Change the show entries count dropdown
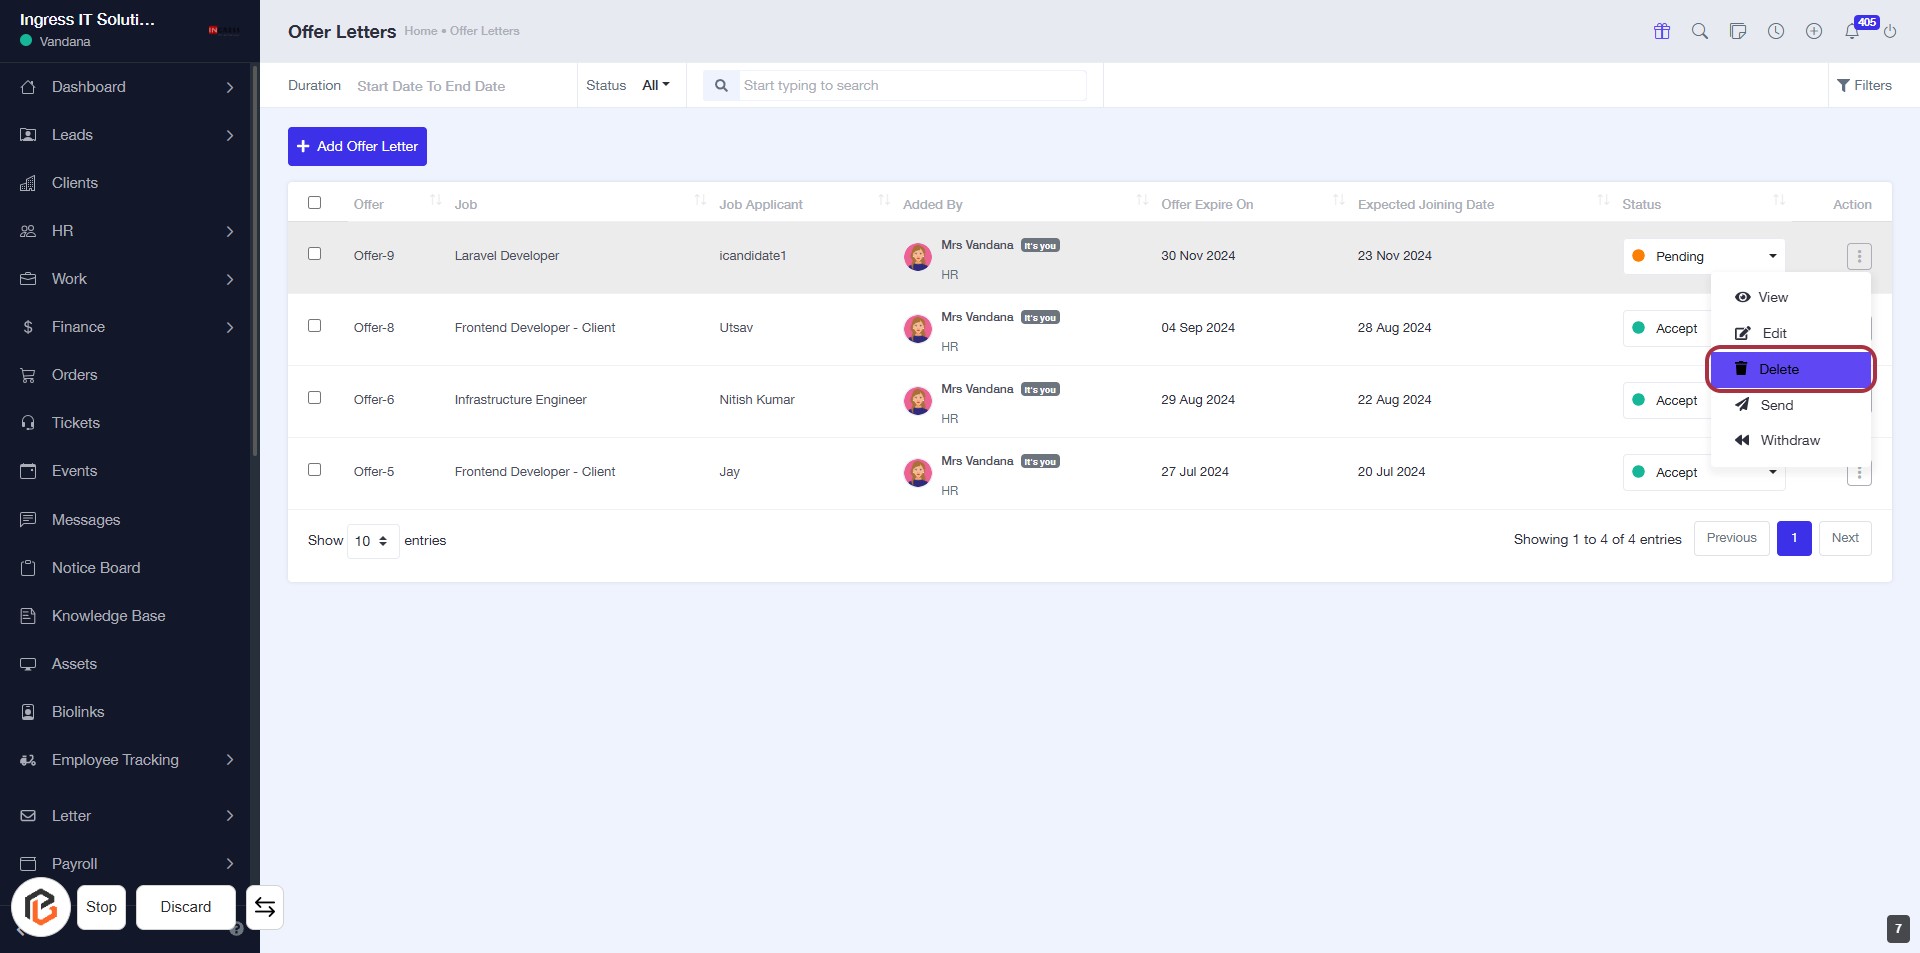Image resolution: width=1920 pixels, height=953 pixels. pyautogui.click(x=372, y=541)
